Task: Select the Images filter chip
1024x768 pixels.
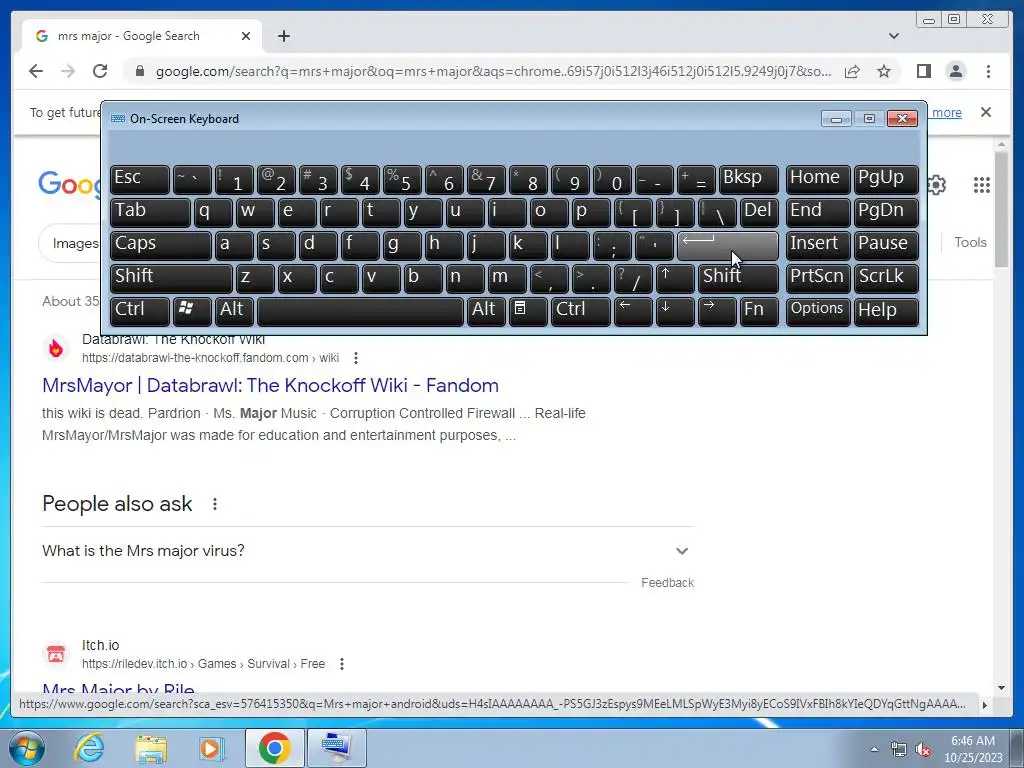Action: click(73, 243)
